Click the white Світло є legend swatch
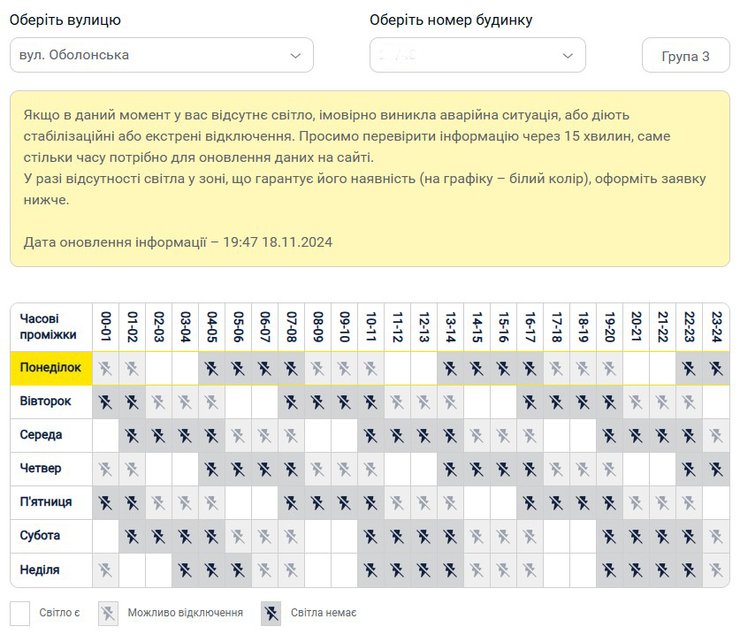Viewport: 740px width, 635px height. (x=20, y=613)
